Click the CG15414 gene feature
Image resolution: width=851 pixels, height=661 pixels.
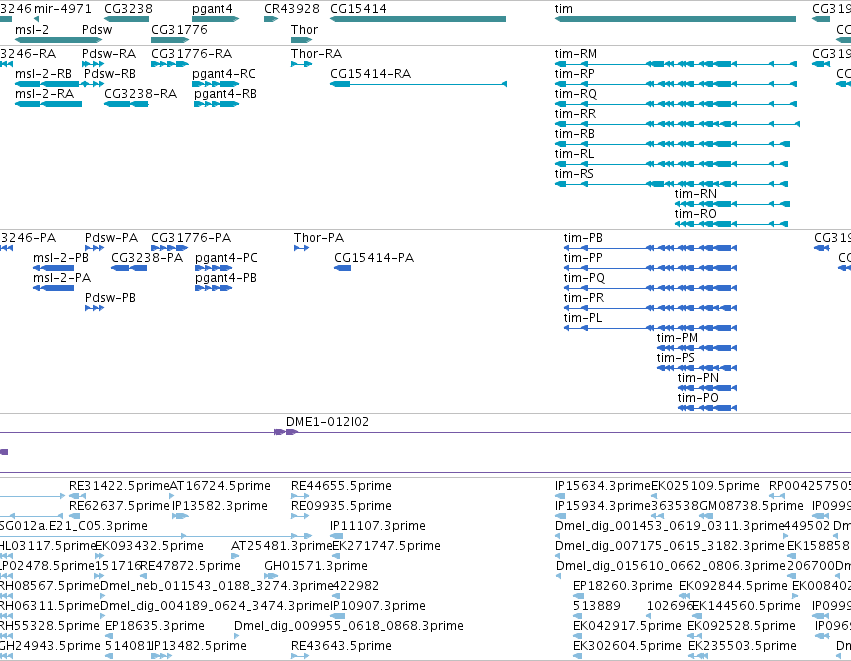(x=418, y=19)
